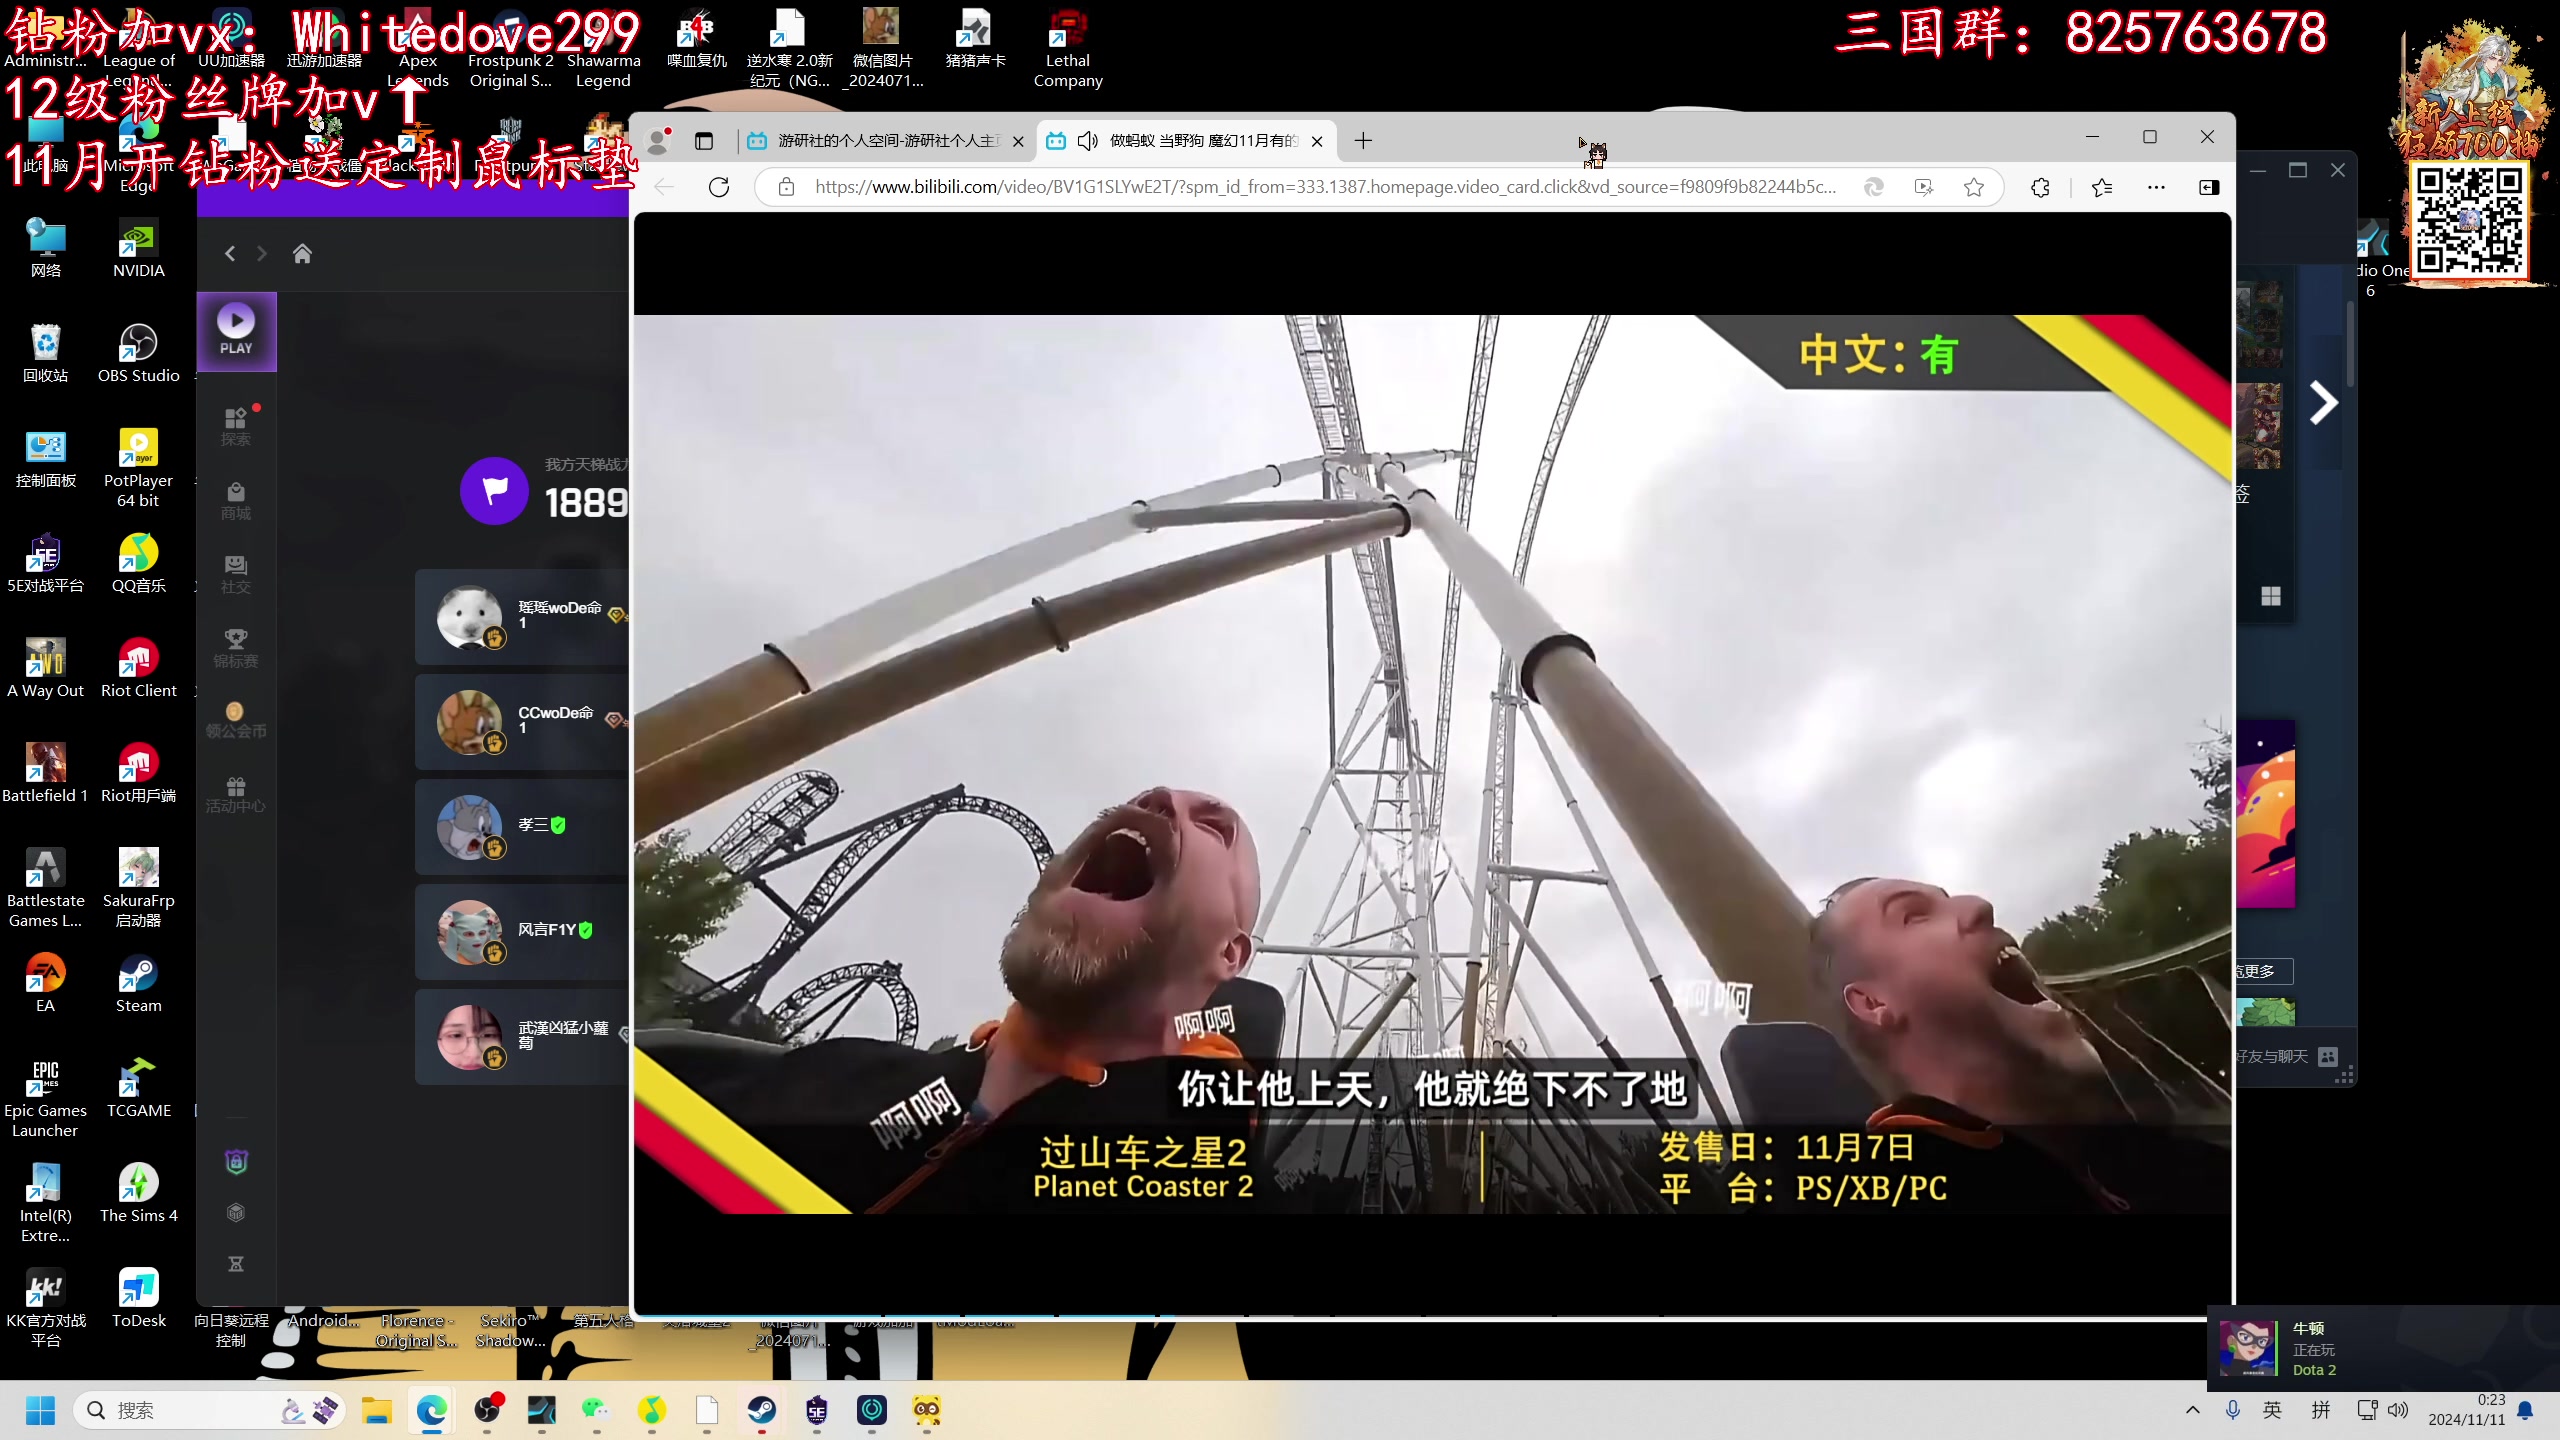Mute the audio on the playing Bilibili tab
The height and width of the screenshot is (1440, 2560).
(1088, 141)
